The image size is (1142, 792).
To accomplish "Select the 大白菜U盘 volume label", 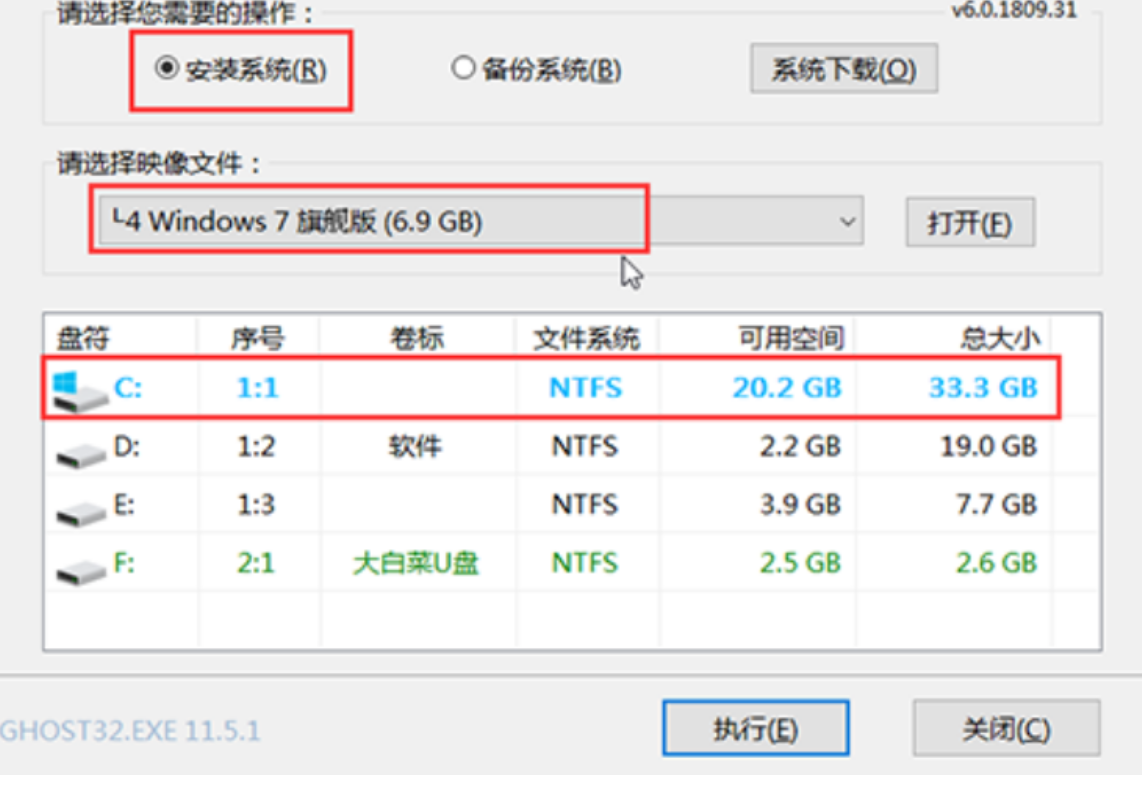I will [x=416, y=562].
